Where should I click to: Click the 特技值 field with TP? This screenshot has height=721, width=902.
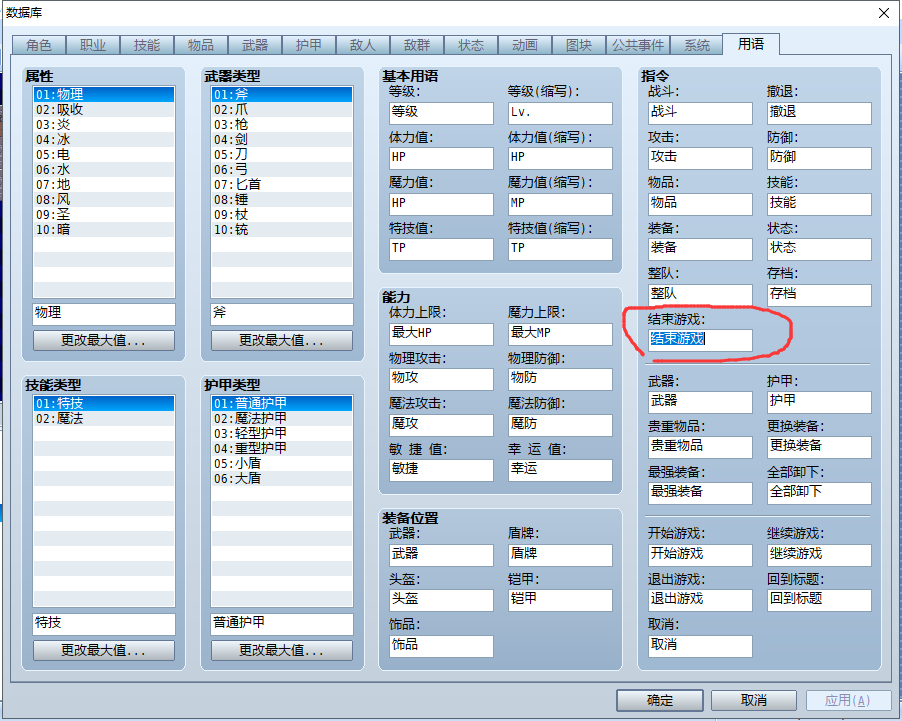441,249
